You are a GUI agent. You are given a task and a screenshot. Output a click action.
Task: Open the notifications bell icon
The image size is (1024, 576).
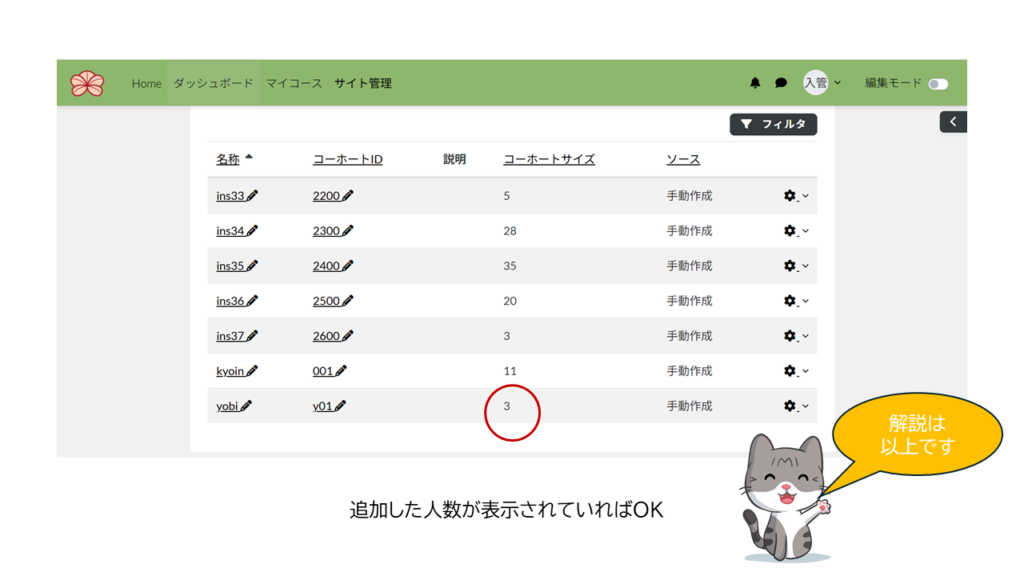pos(755,83)
